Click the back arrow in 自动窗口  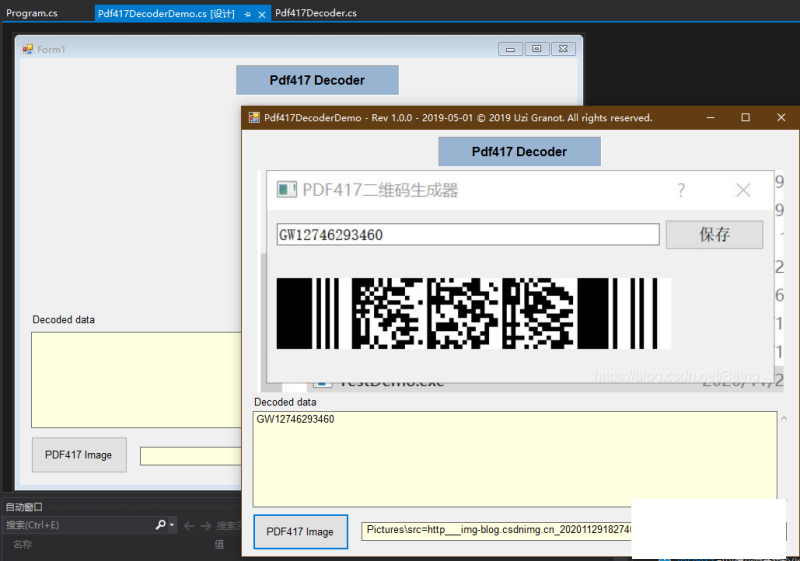click(189, 526)
